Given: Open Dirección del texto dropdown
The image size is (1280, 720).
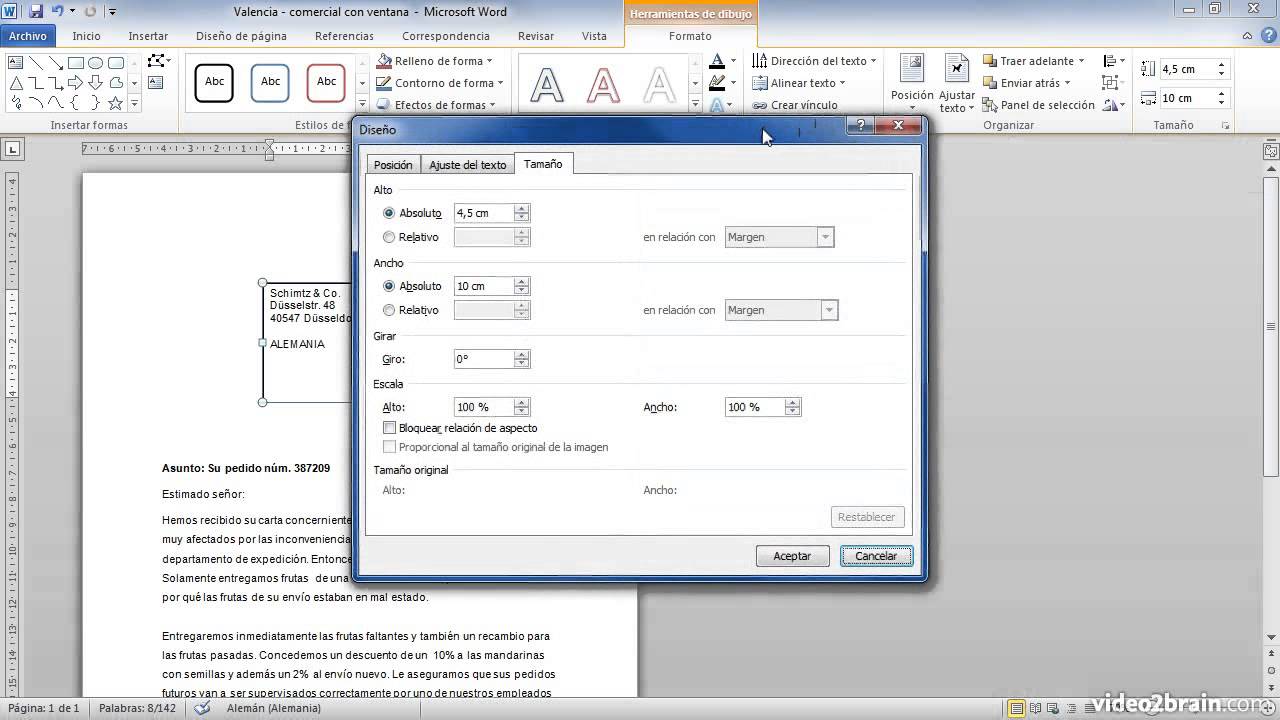Looking at the screenshot, I should [x=815, y=61].
